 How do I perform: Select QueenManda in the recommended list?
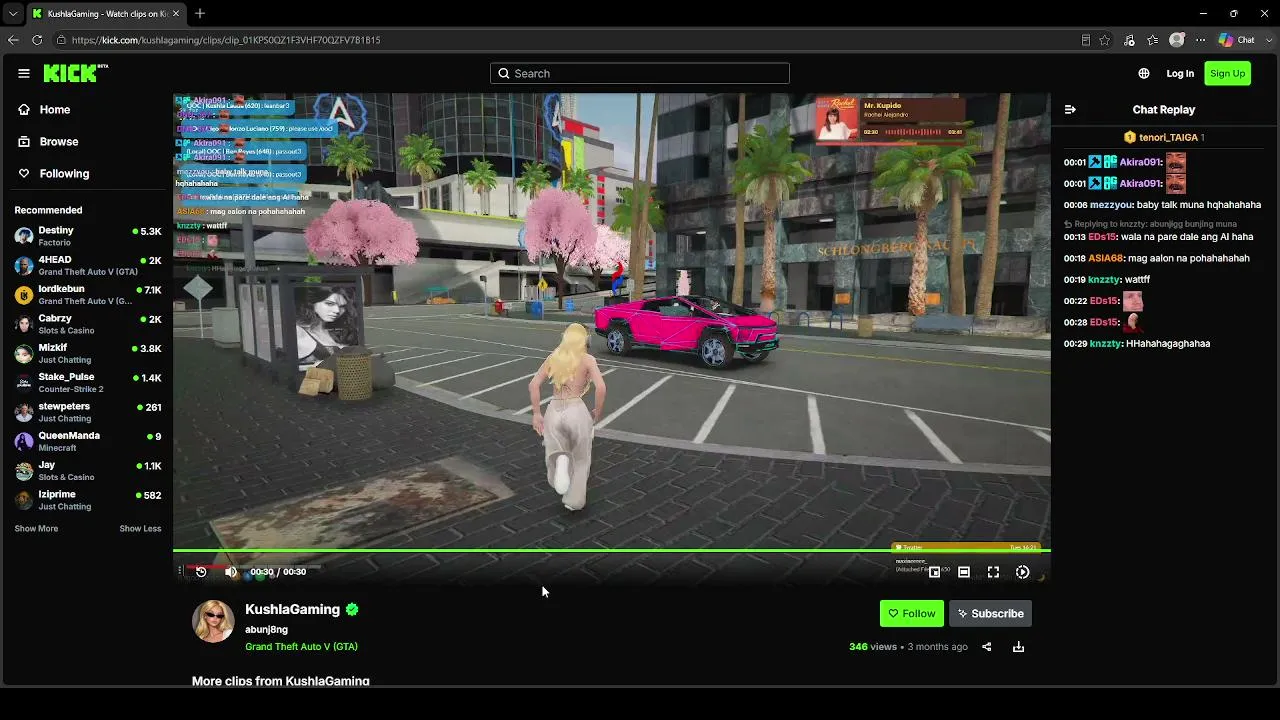point(88,441)
